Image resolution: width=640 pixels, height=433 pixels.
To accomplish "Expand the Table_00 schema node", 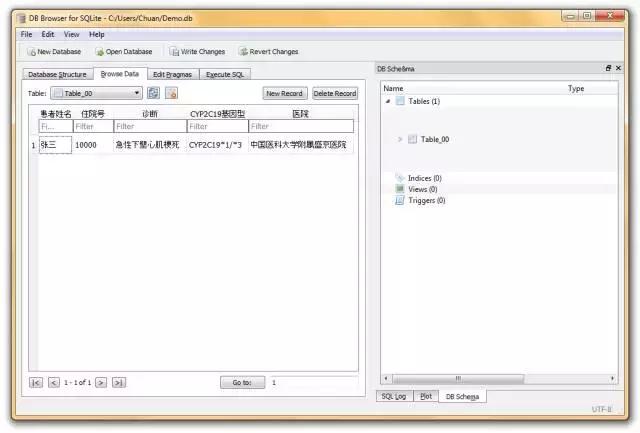I will point(400,139).
